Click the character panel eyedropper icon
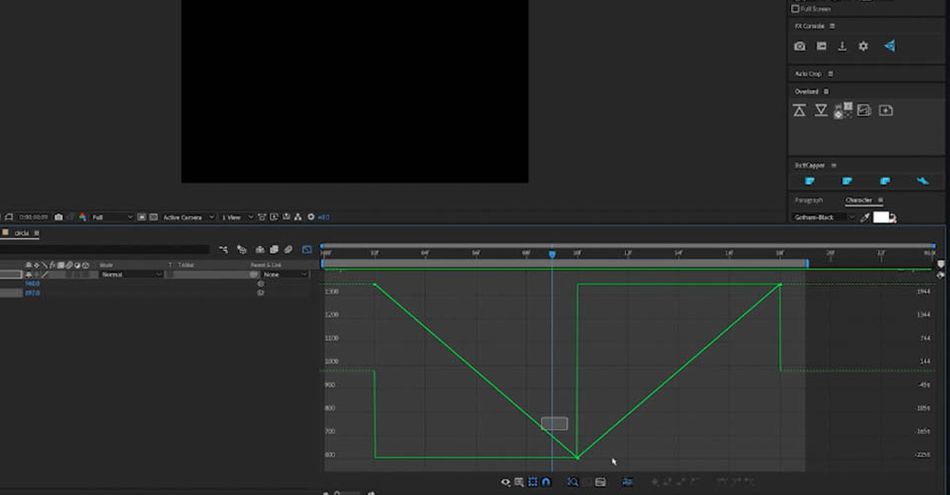This screenshot has height=495, width=950. point(865,217)
